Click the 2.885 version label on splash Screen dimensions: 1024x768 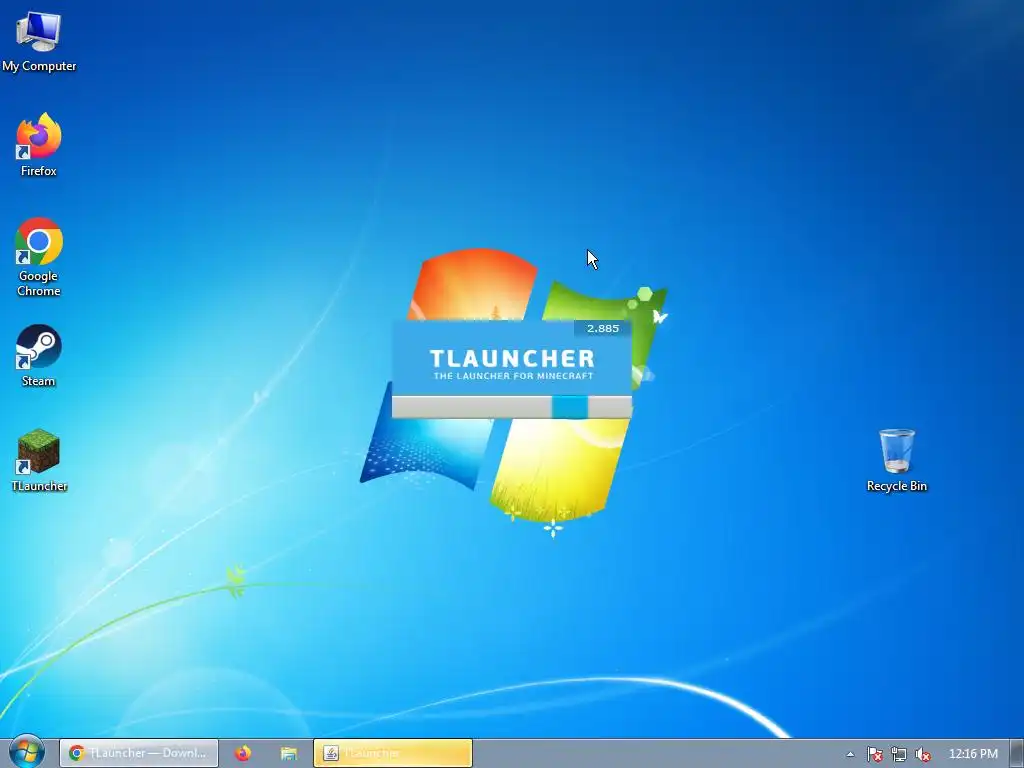click(x=603, y=328)
